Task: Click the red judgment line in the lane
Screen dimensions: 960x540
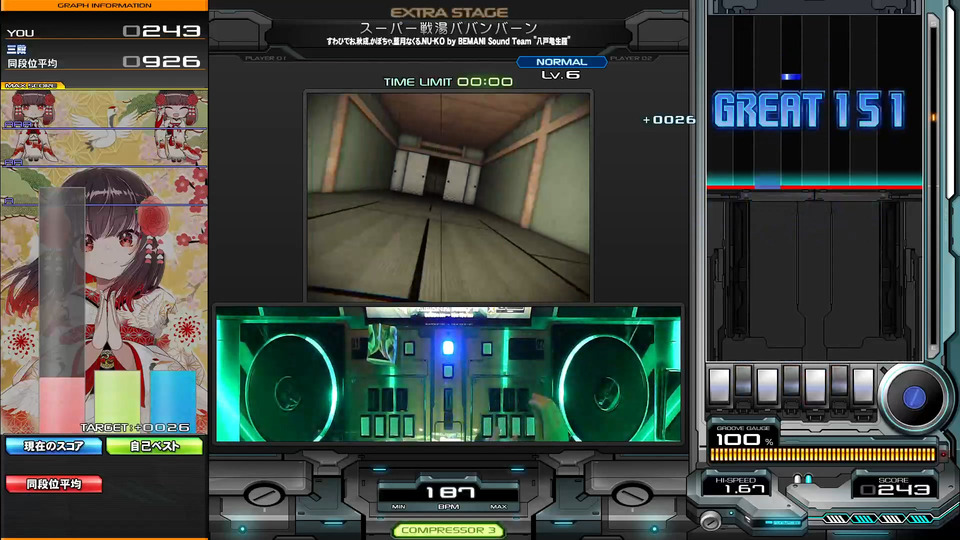Action: coord(814,186)
